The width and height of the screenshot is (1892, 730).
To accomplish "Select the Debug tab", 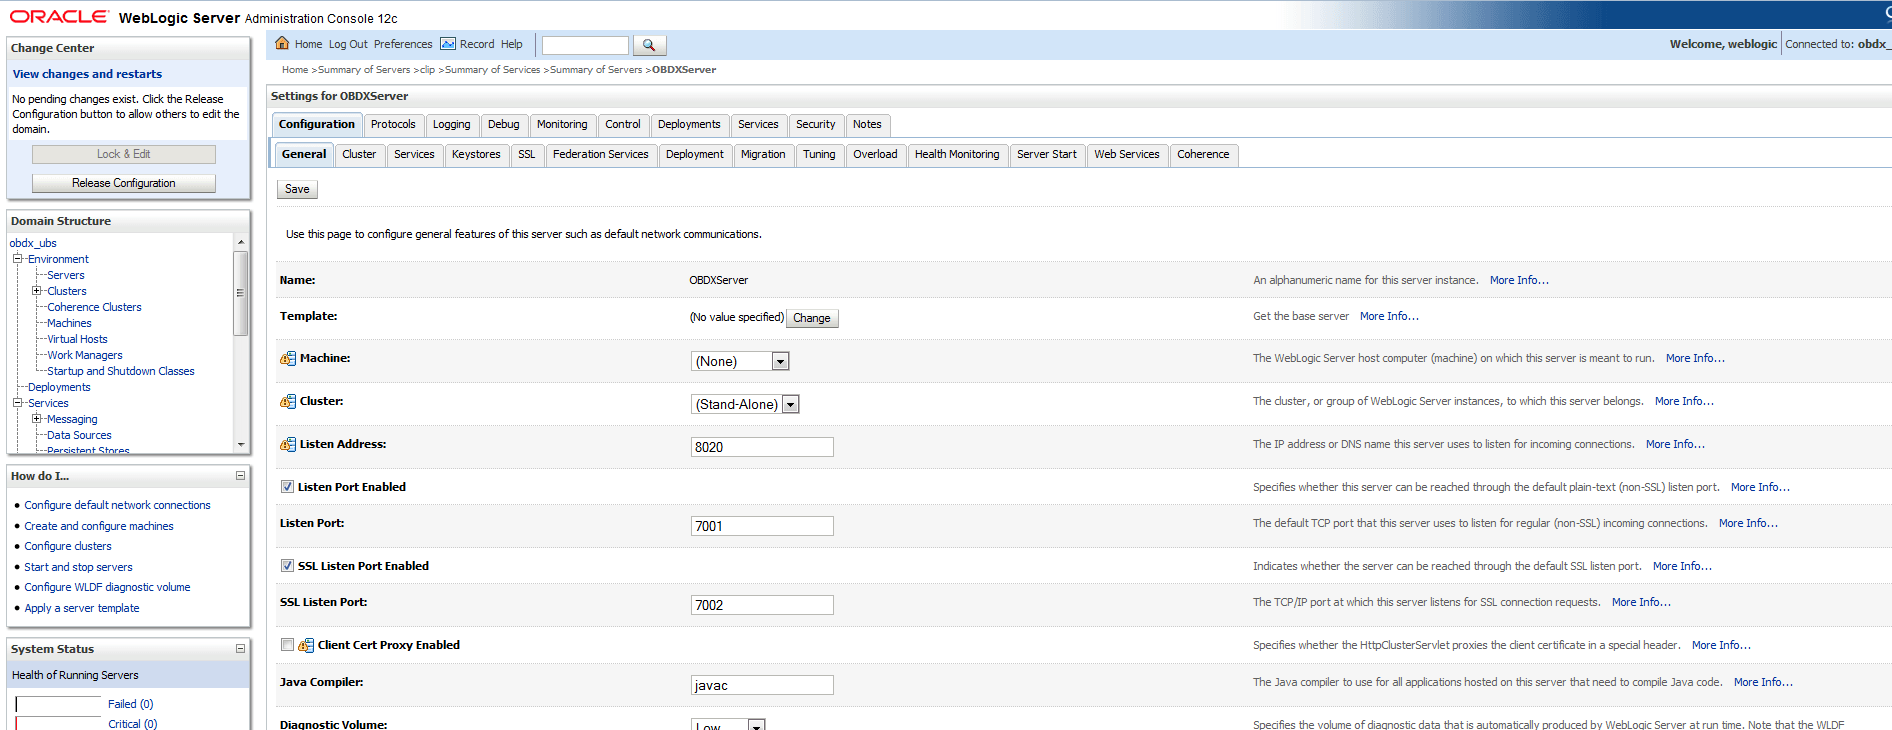I will (x=503, y=124).
